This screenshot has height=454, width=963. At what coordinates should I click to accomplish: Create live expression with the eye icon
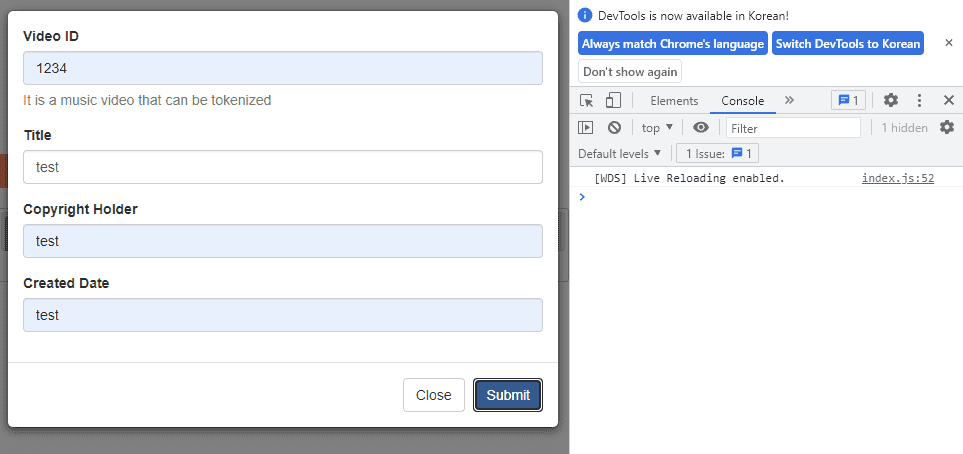click(x=701, y=127)
